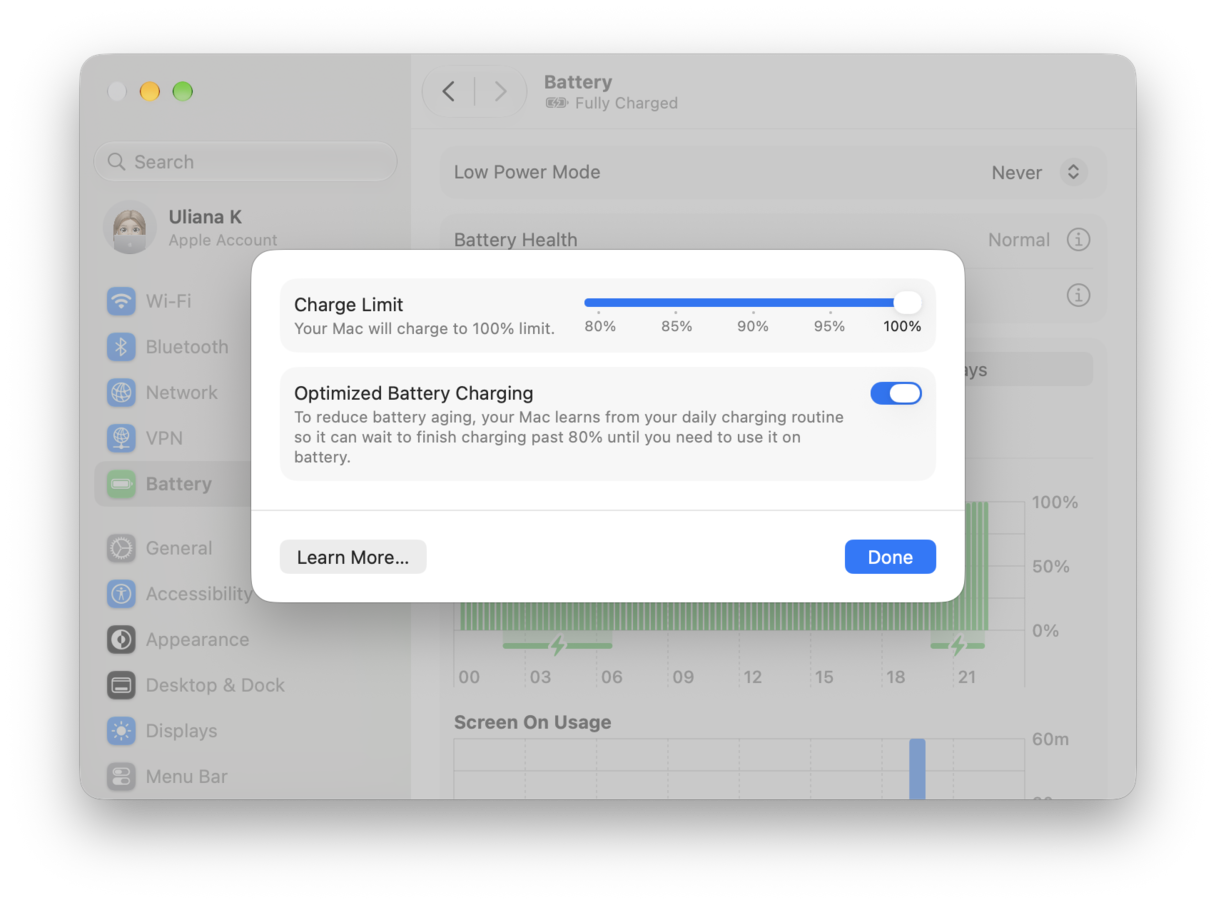
Task: Set Charge Limit slider to 80% tick
Action: click(x=599, y=312)
